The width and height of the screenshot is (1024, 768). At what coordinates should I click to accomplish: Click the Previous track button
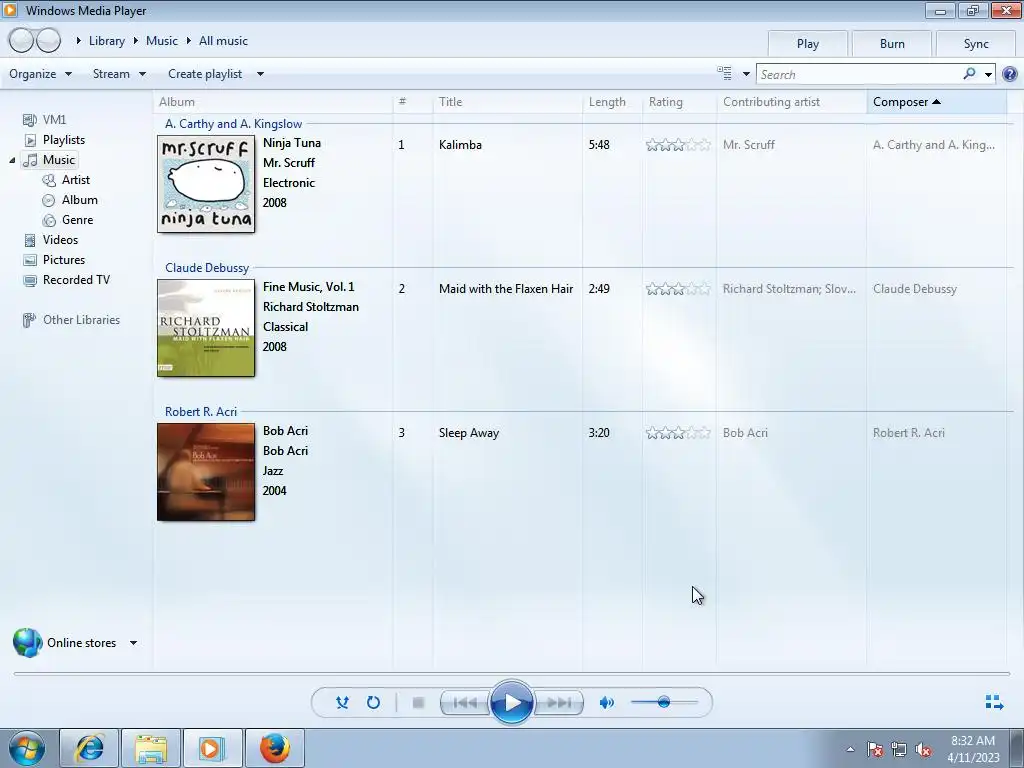click(x=465, y=703)
